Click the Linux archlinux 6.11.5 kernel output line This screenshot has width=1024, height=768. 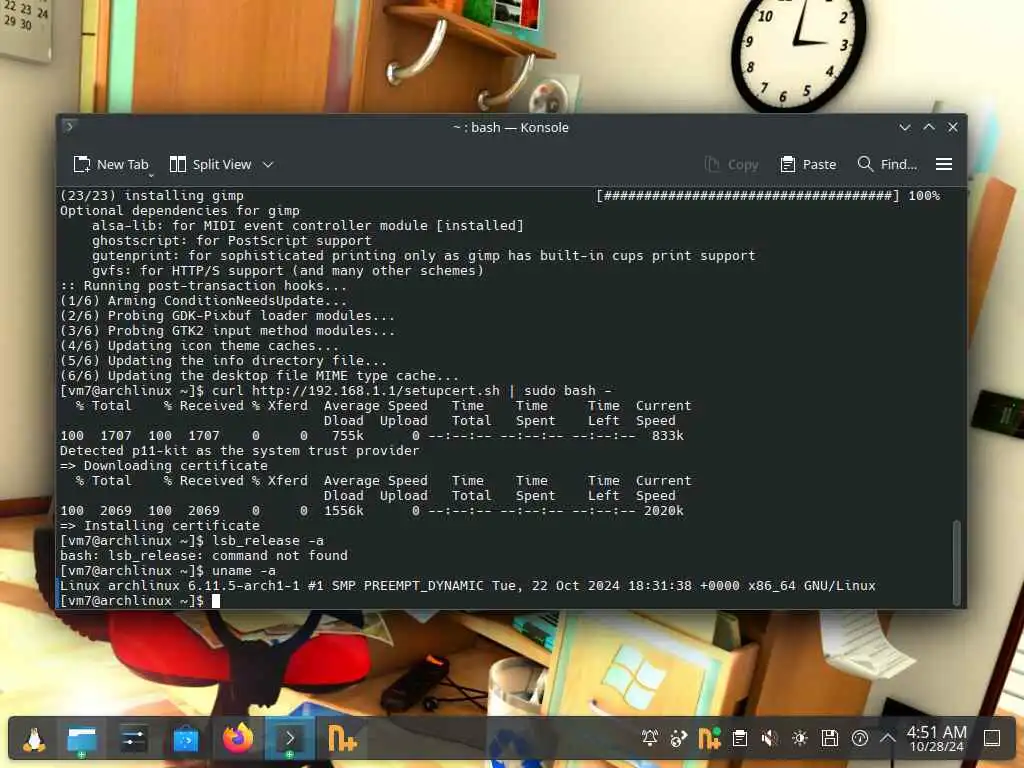click(x=468, y=586)
